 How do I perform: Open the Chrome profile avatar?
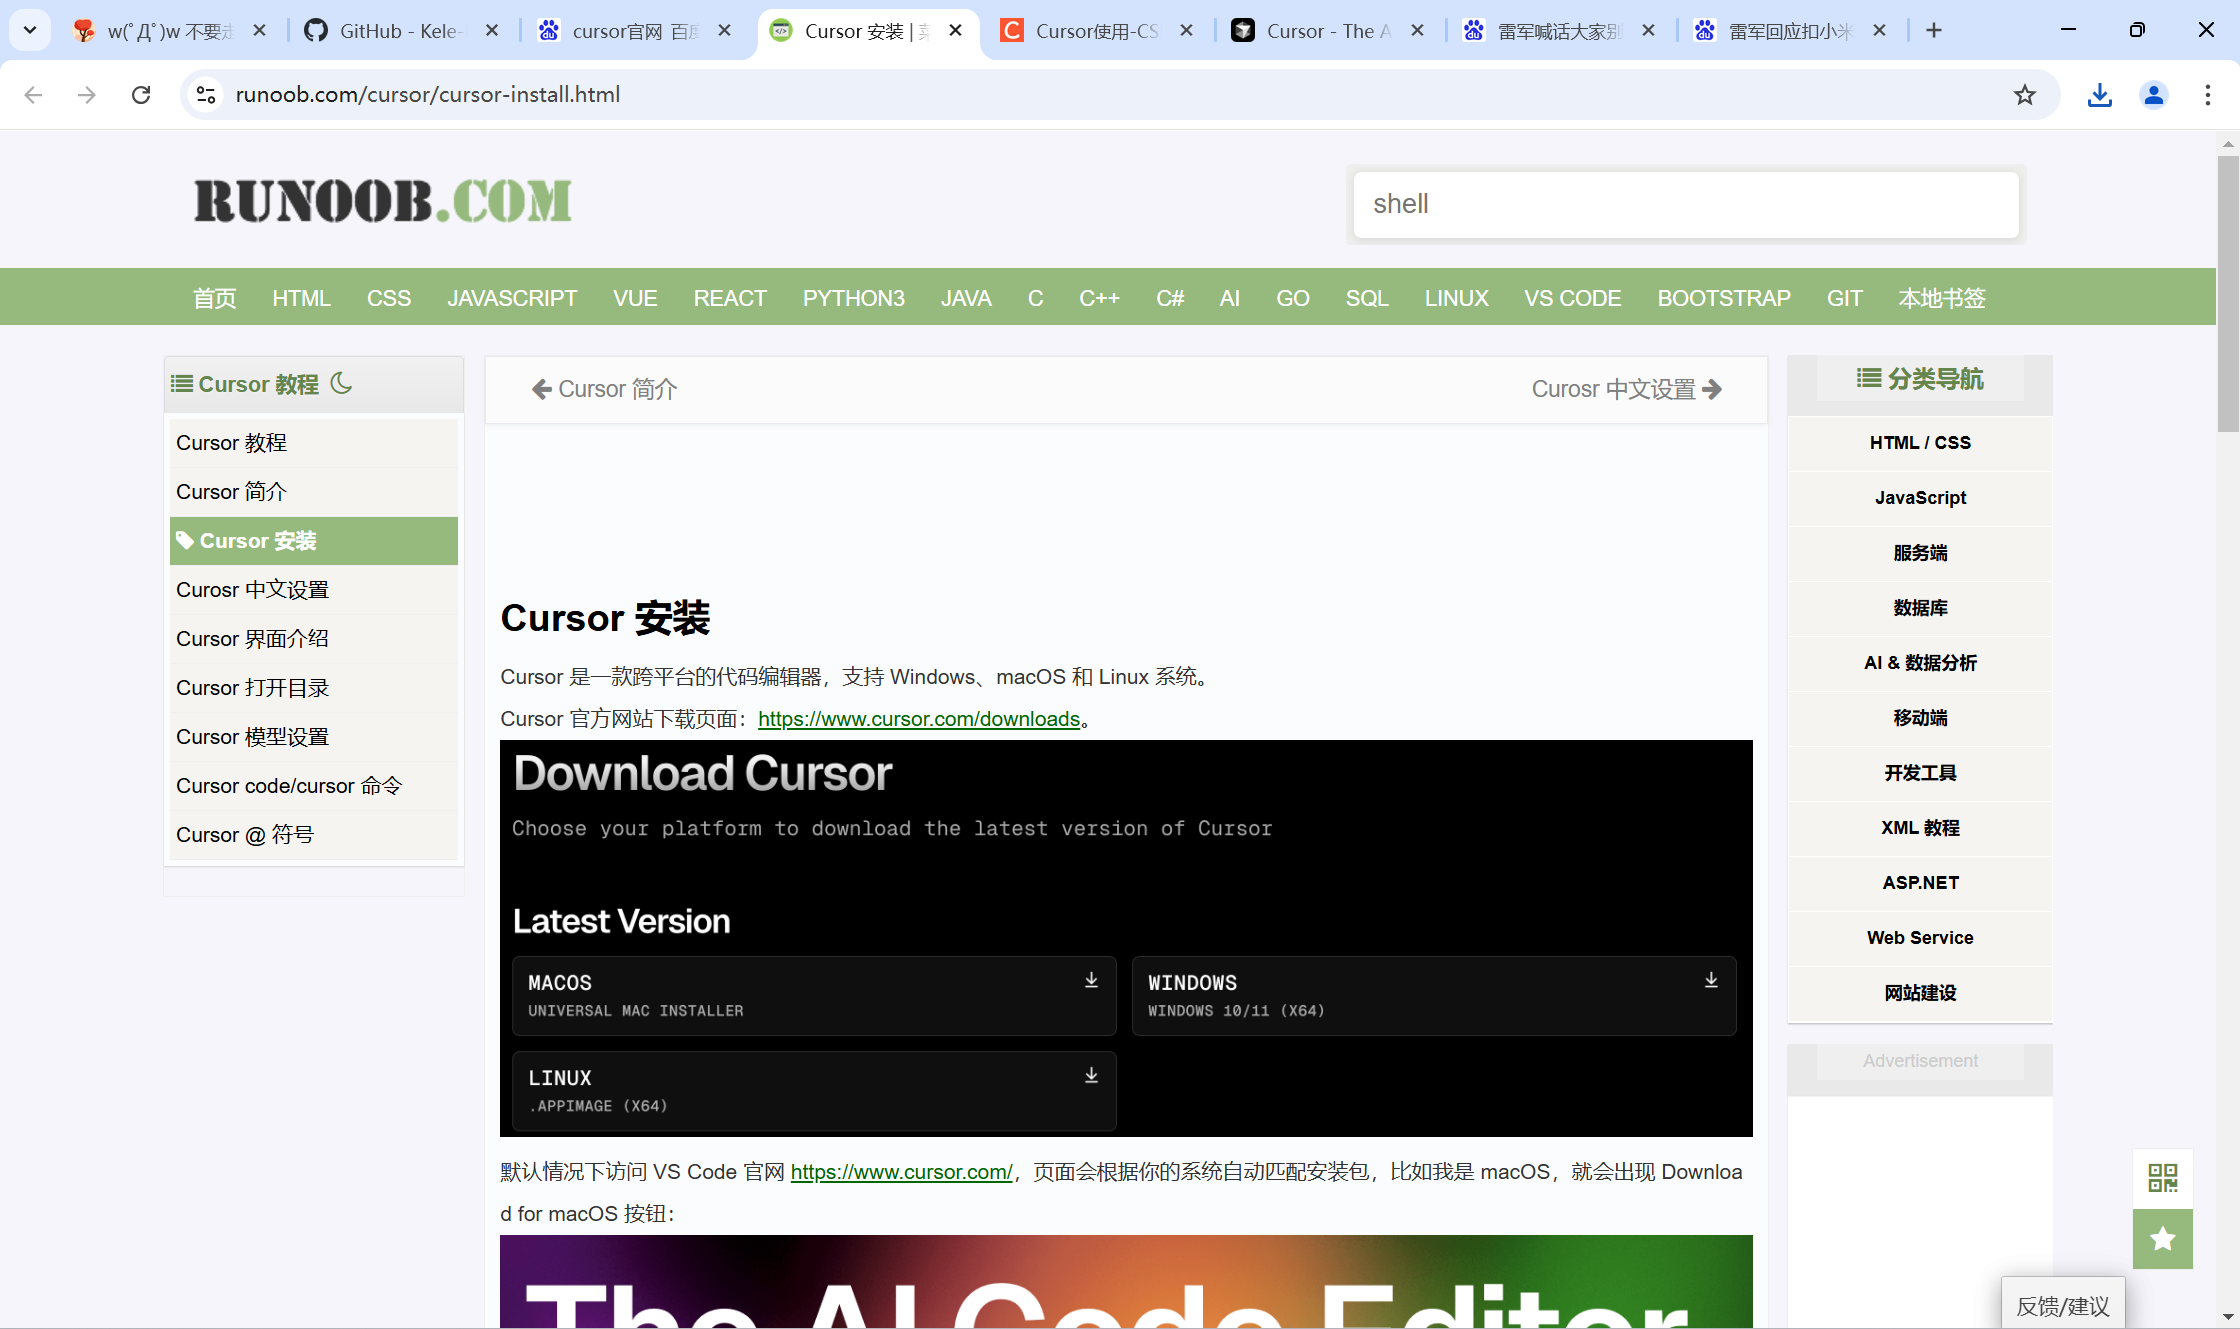pos(2154,95)
